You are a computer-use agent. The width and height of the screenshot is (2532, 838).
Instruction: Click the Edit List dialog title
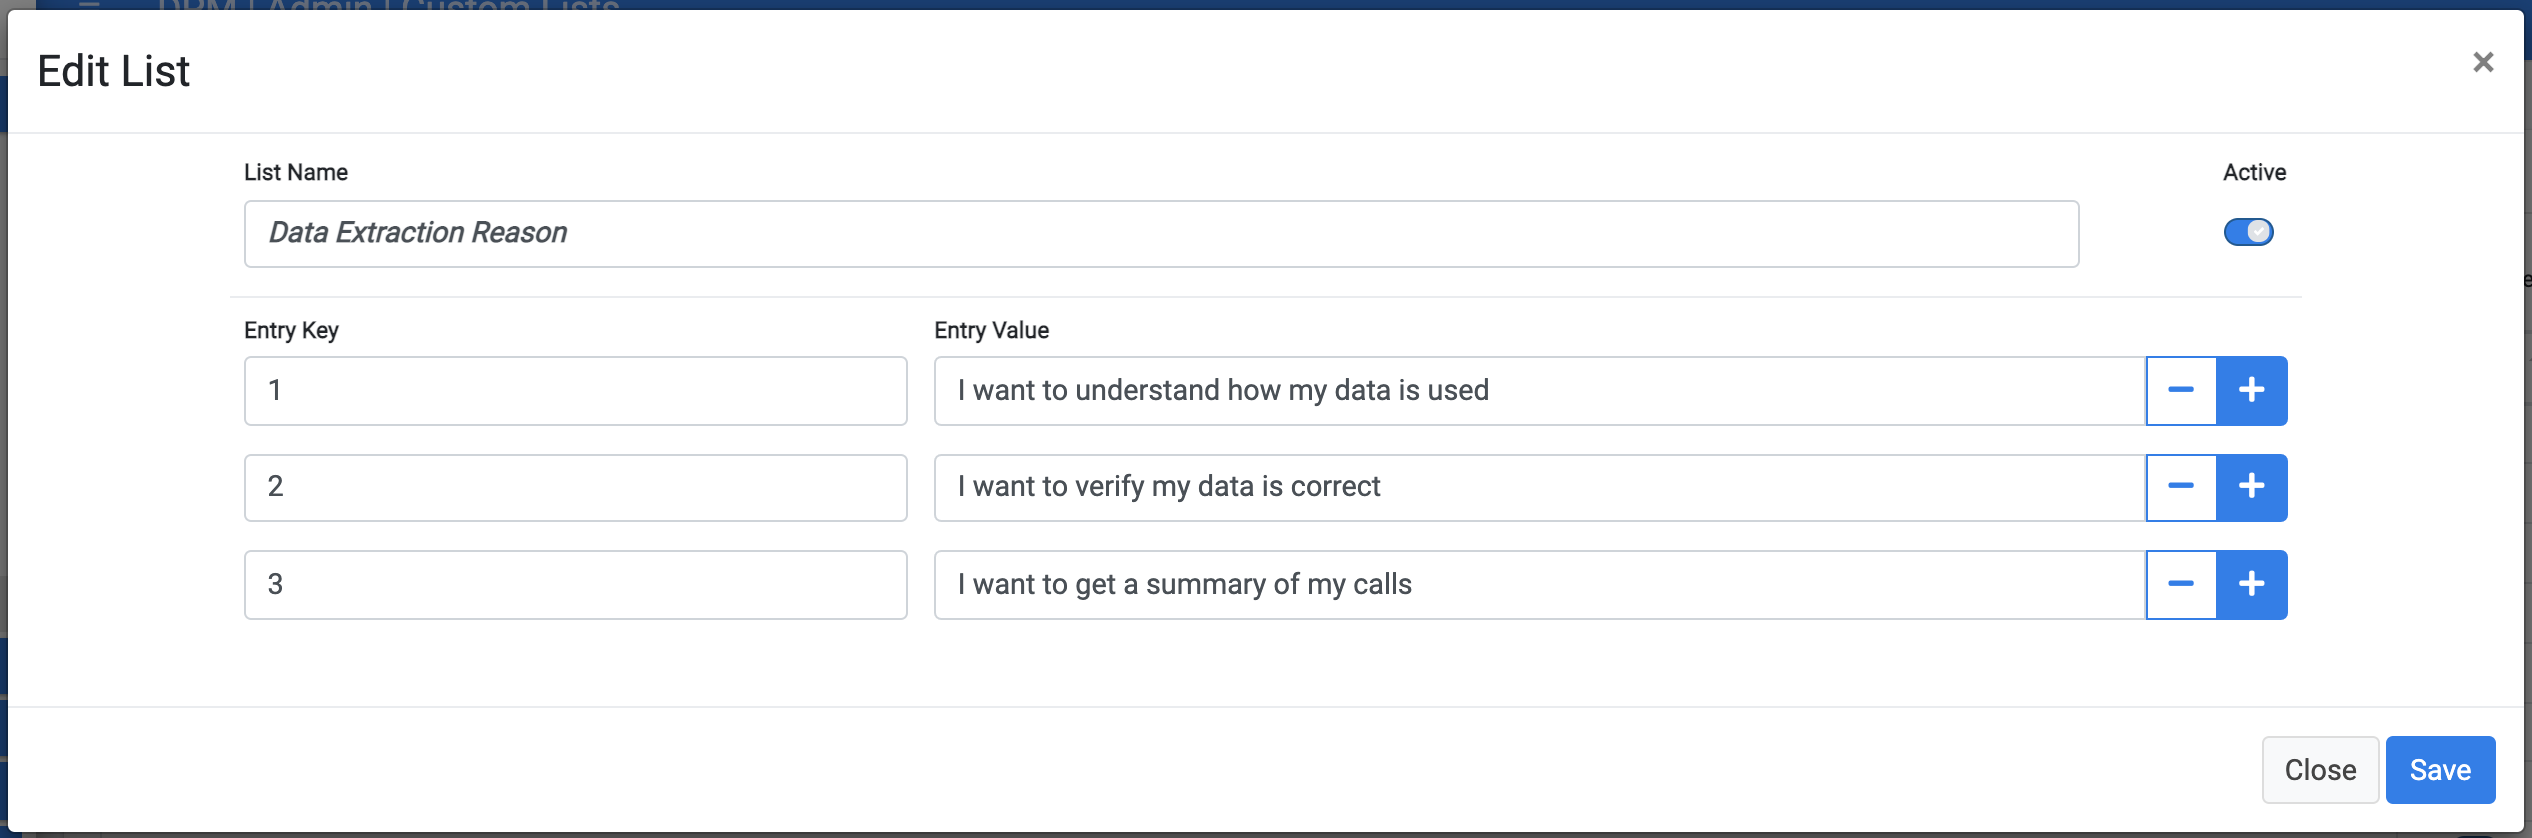pyautogui.click(x=113, y=71)
